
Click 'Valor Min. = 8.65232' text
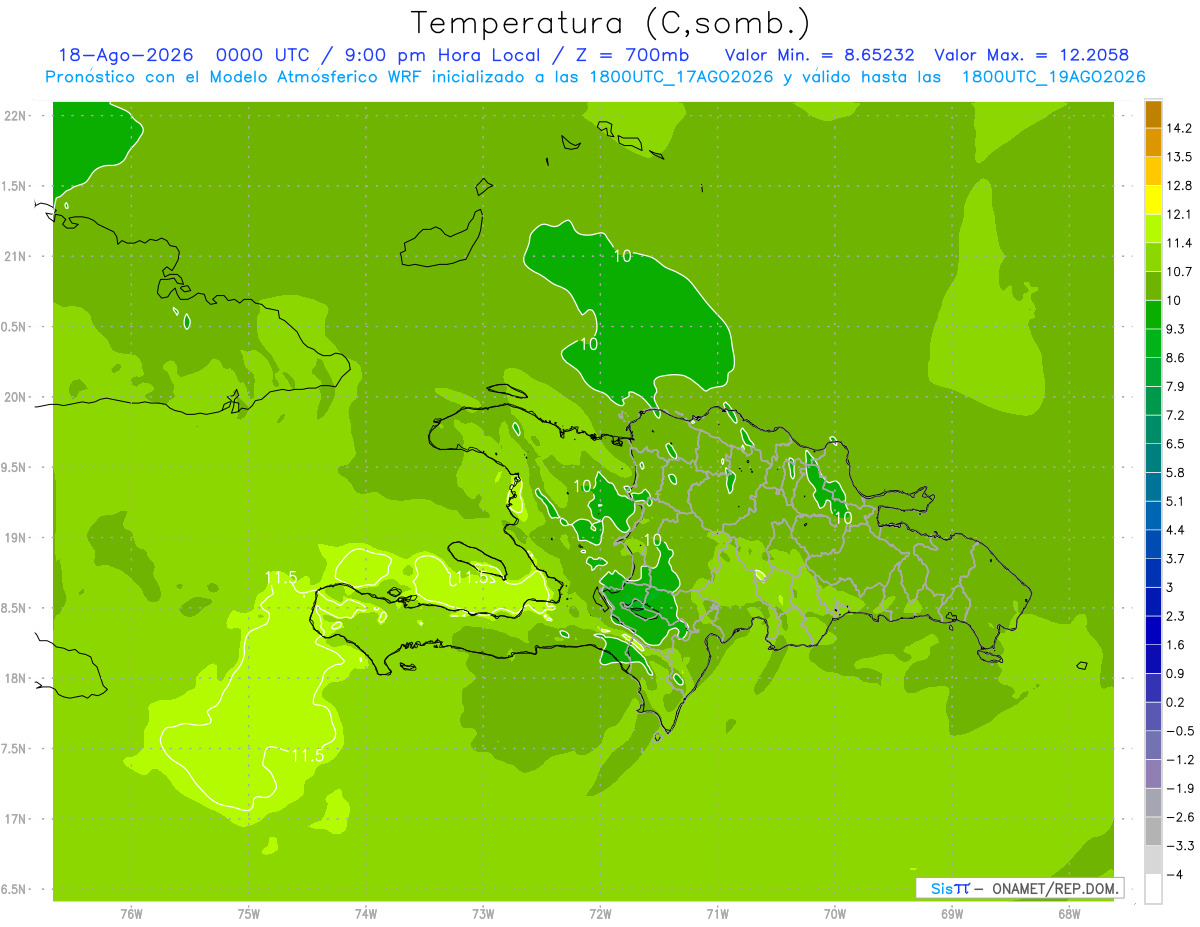(819, 55)
